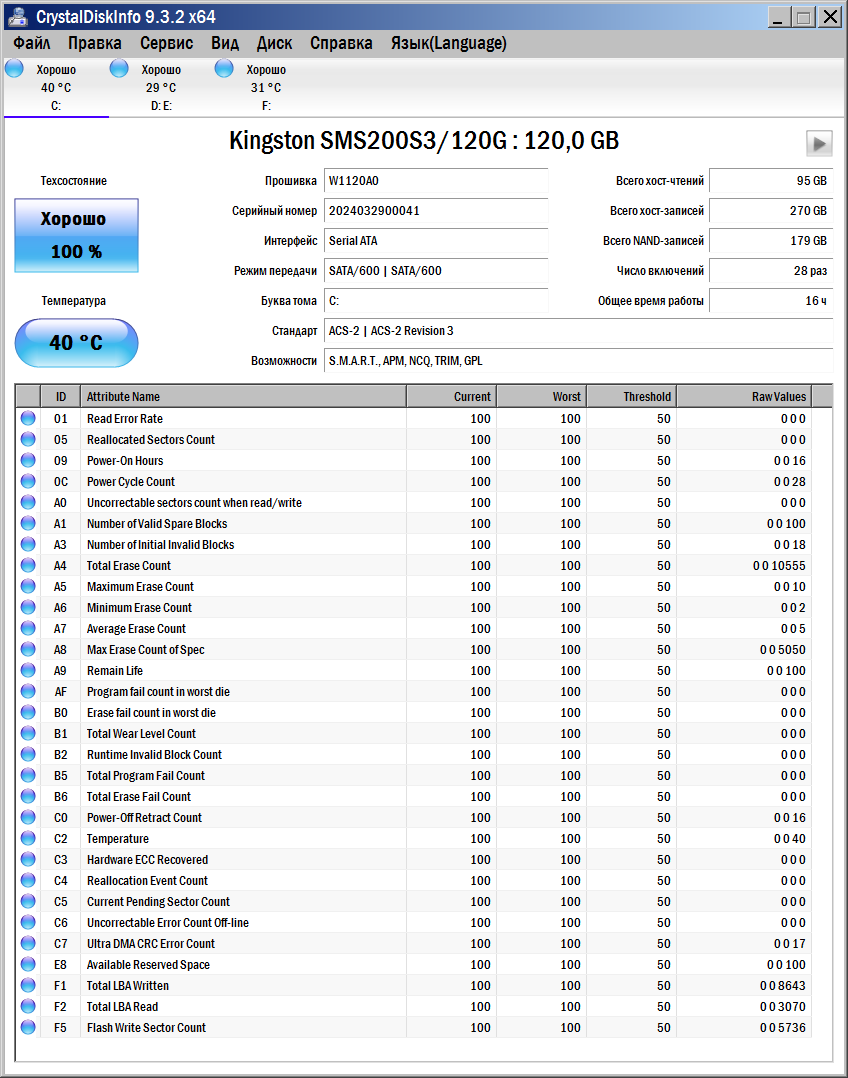Click the Raw Values column header
Viewport: 848px width, 1078px height.
point(744,397)
